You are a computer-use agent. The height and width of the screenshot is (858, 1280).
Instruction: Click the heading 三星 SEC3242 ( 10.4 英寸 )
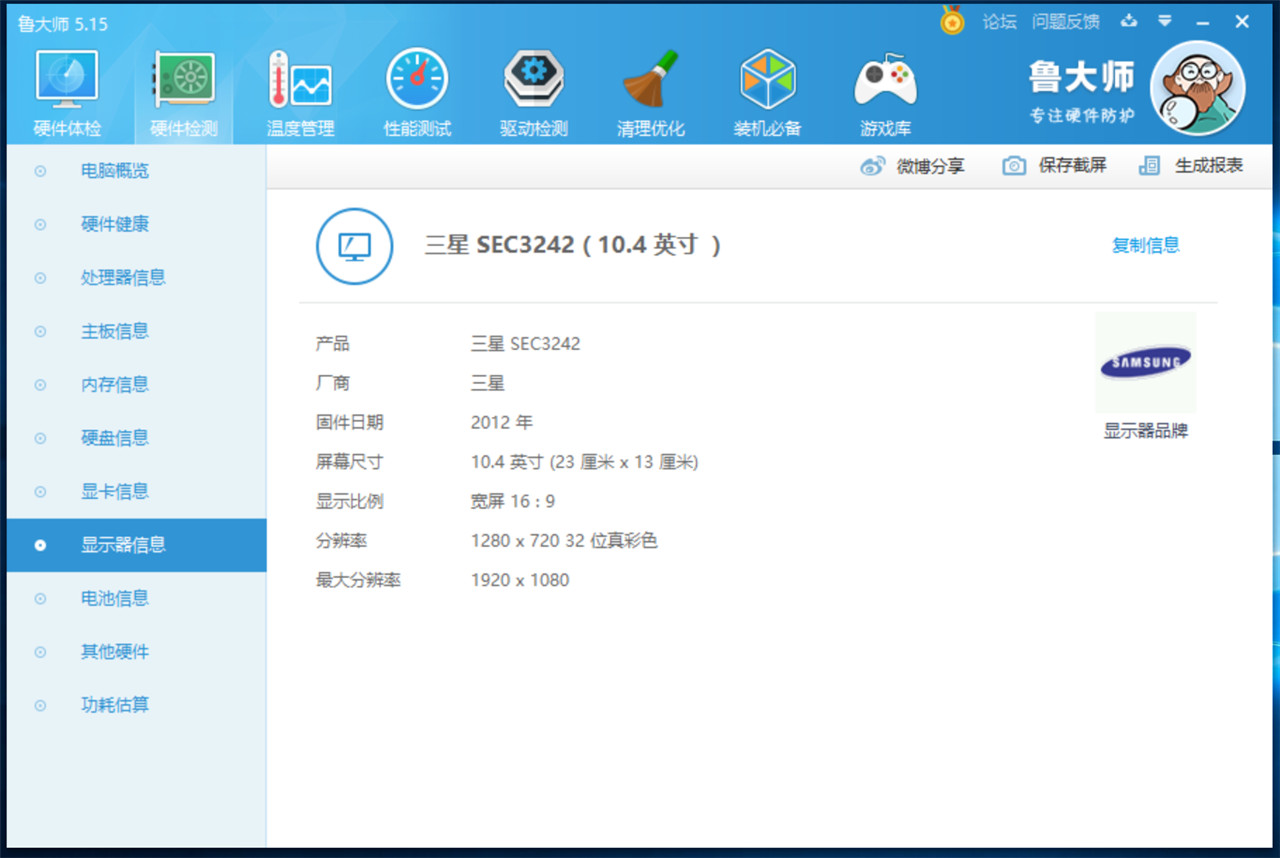point(573,245)
